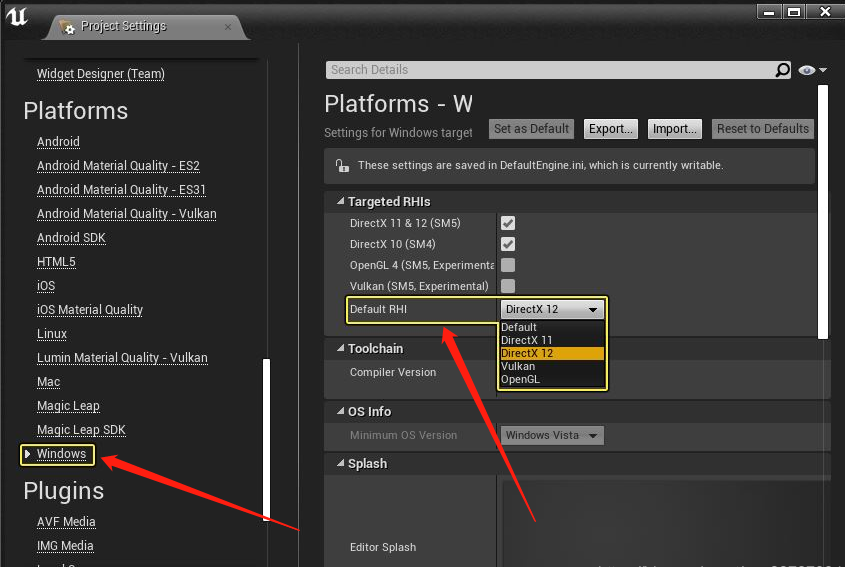Click the details panel scrollbar

point(822,212)
